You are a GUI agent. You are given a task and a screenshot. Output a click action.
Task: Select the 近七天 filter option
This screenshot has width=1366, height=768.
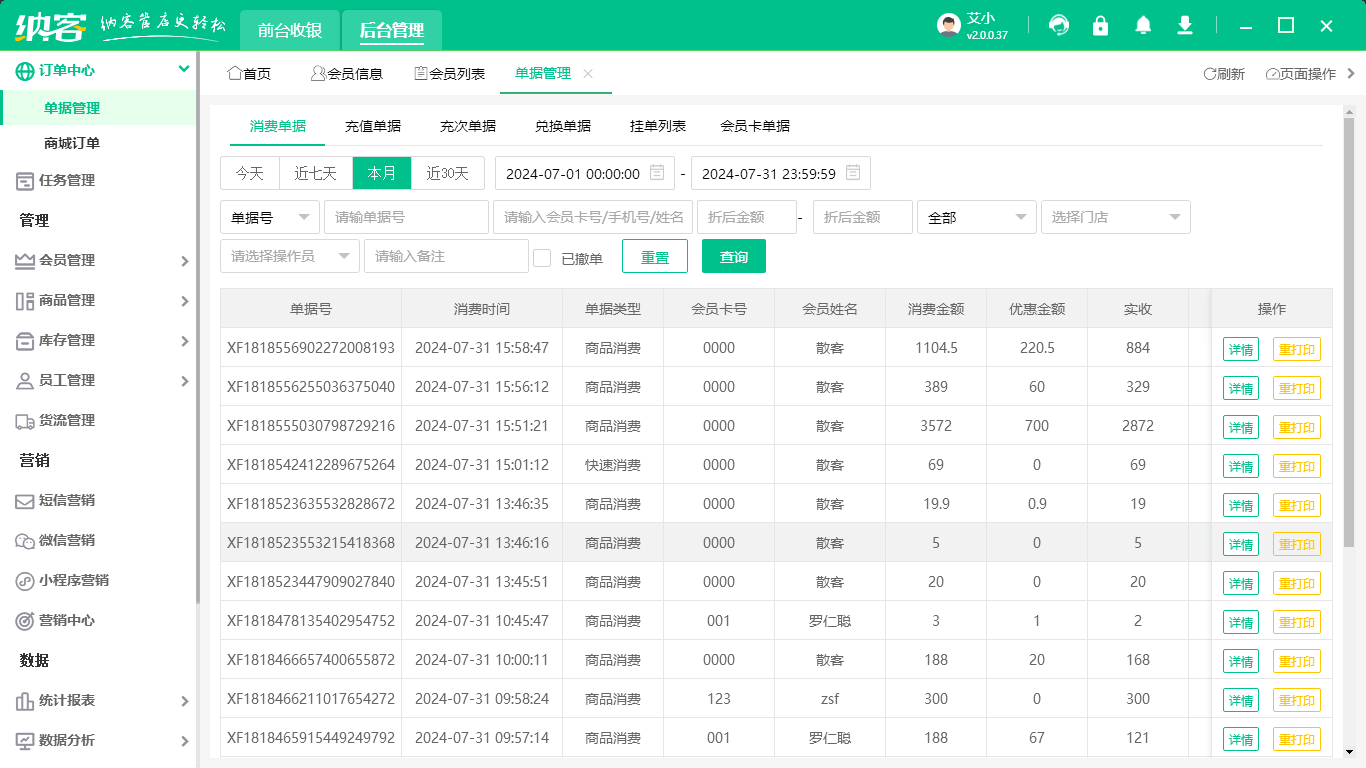tap(315, 172)
